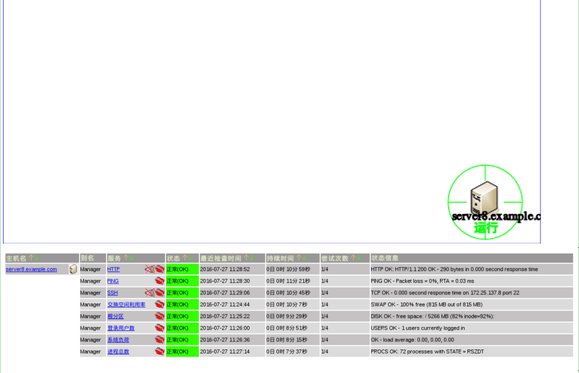Open the SSH service link
This screenshot has width=579, height=373.
pos(113,293)
